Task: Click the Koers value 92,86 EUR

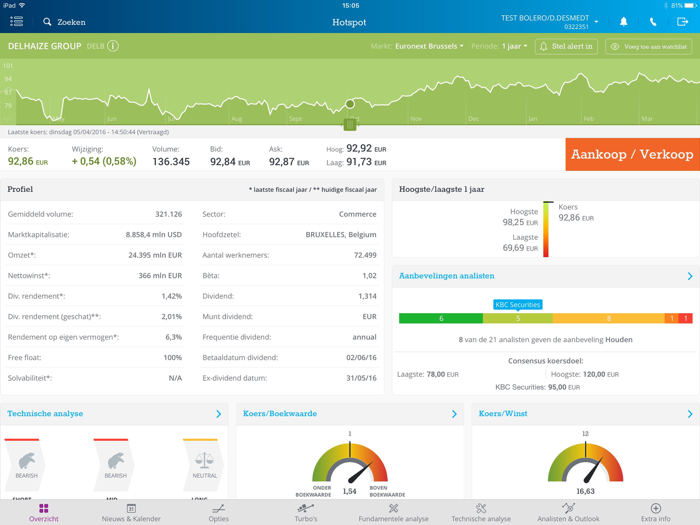Action: [28, 161]
